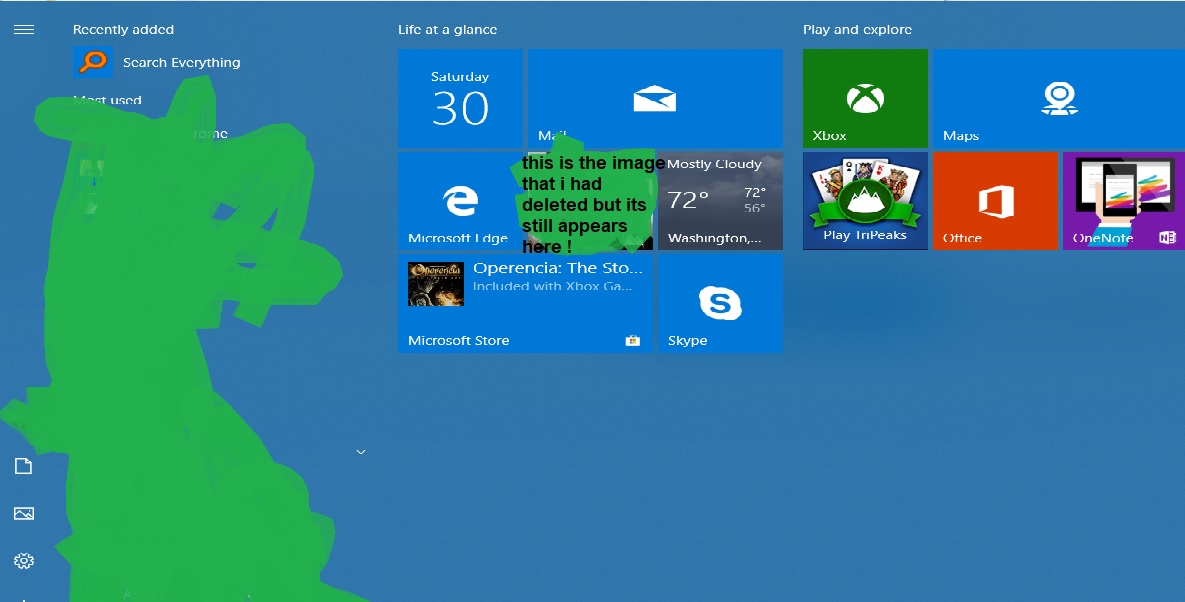Open Settings gear in left rail
This screenshot has width=1185, height=602.
pyautogui.click(x=23, y=561)
